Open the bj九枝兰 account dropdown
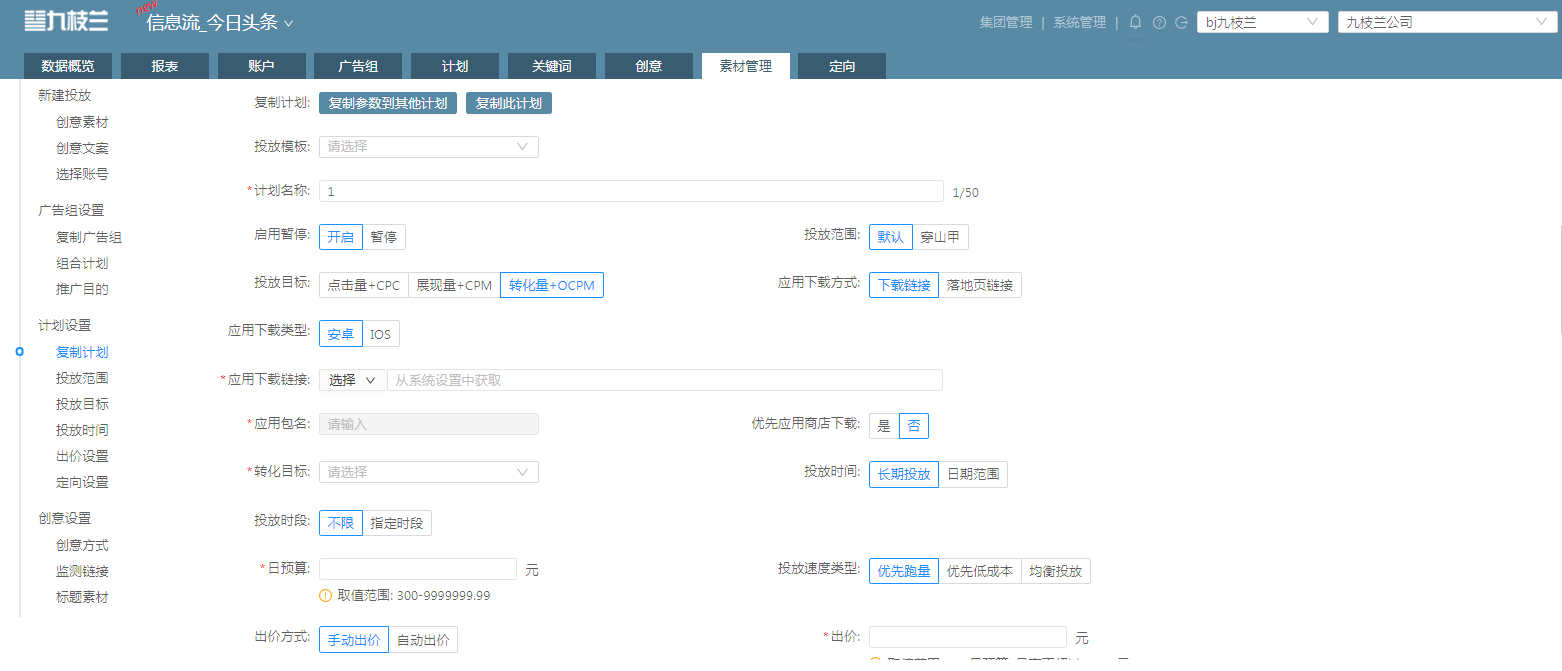This screenshot has height=671, width=1562. click(1263, 22)
